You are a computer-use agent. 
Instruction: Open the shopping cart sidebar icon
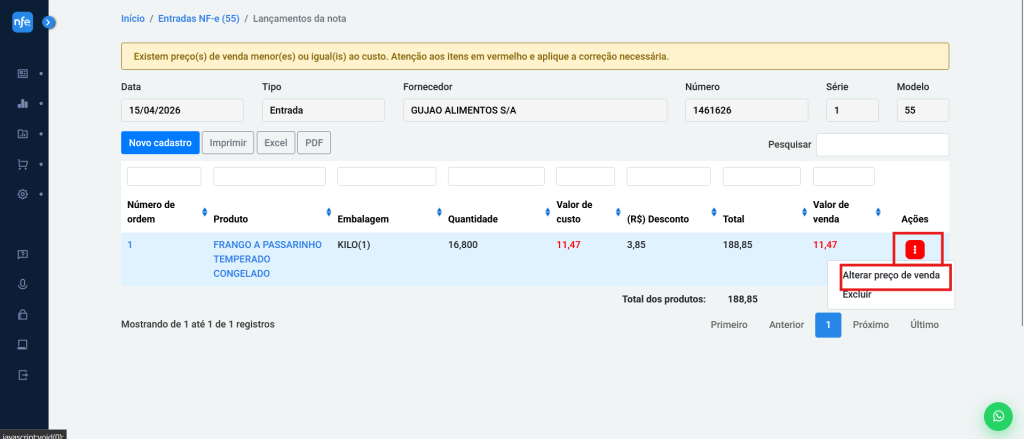tap(23, 164)
